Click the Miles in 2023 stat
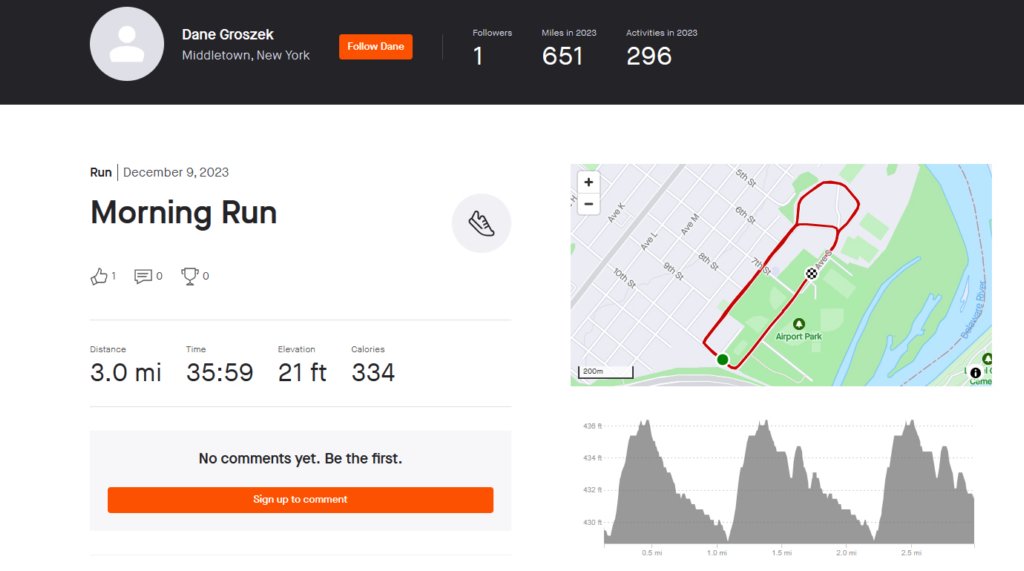 pyautogui.click(x=569, y=48)
